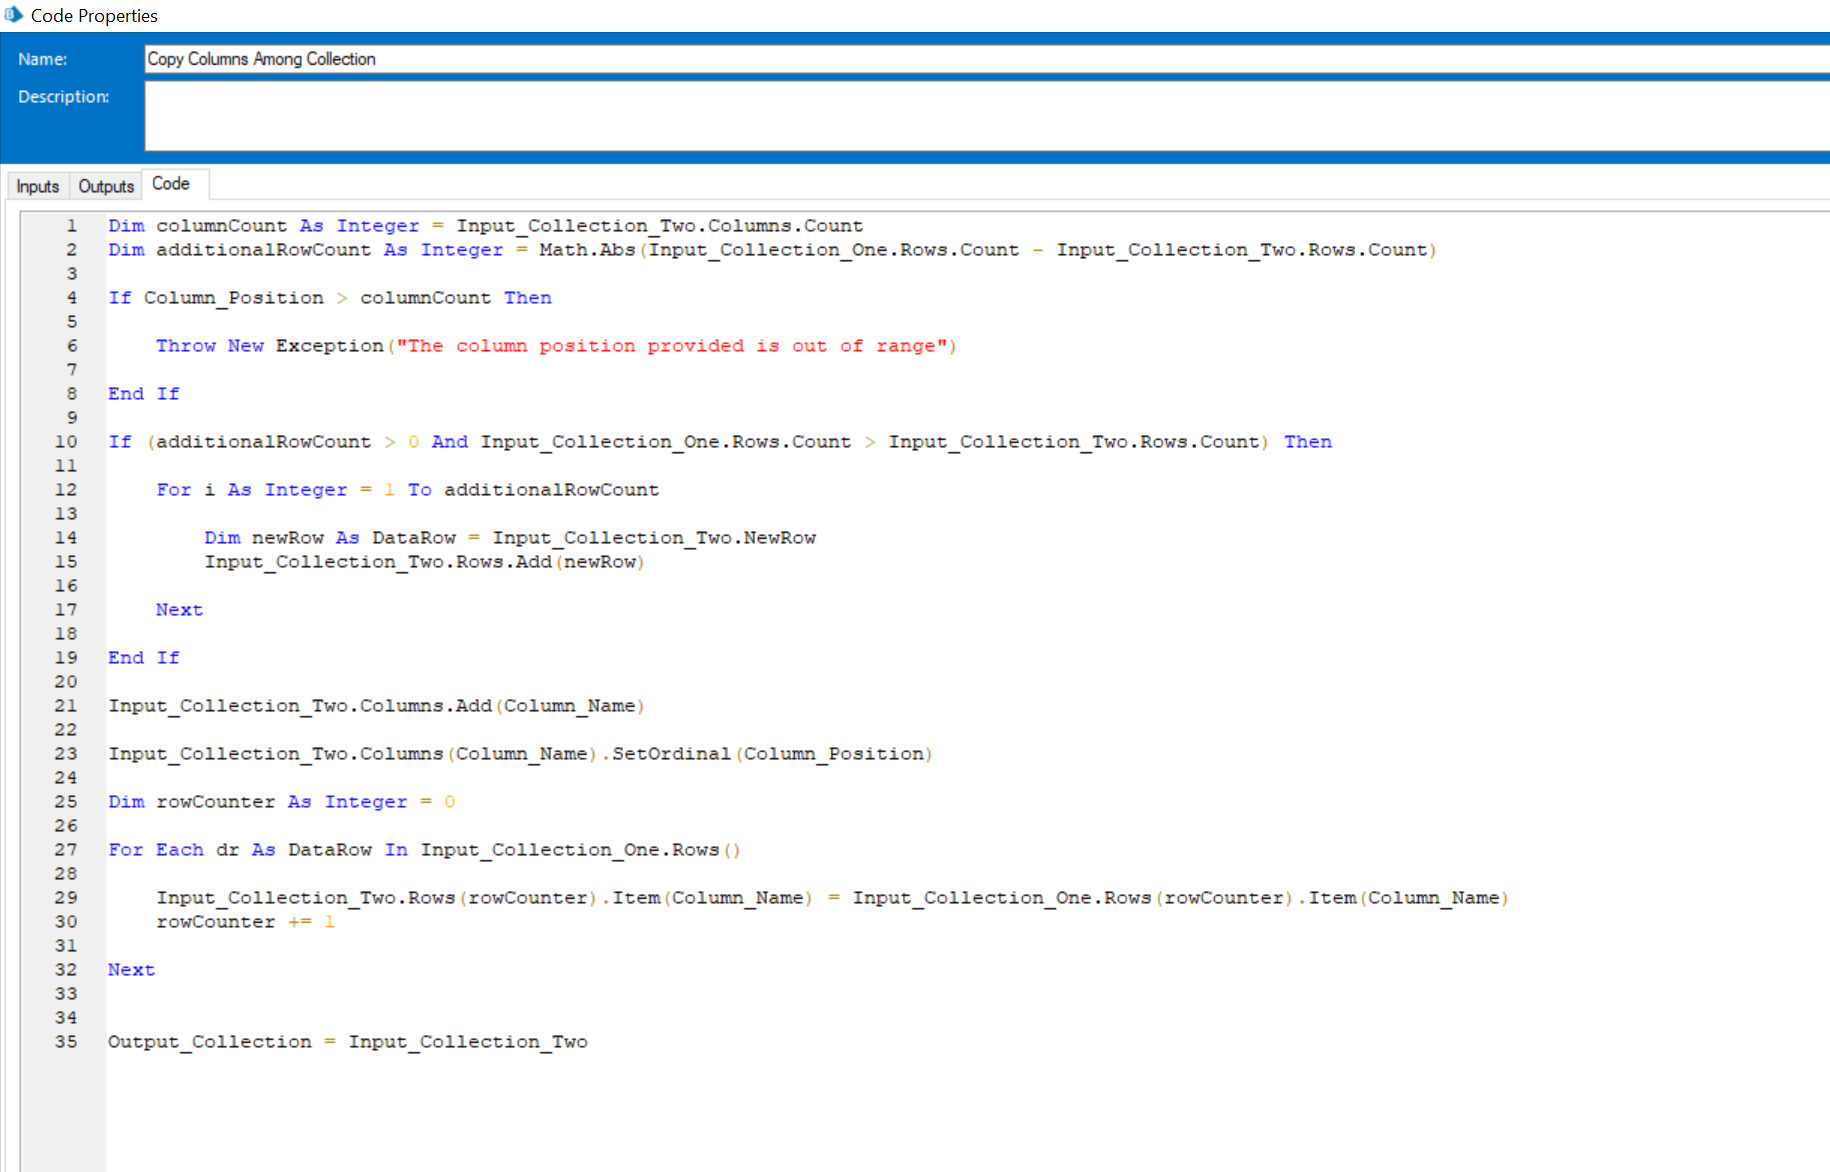
Task: Place cursor at End If on line 8
Action: tap(143, 393)
